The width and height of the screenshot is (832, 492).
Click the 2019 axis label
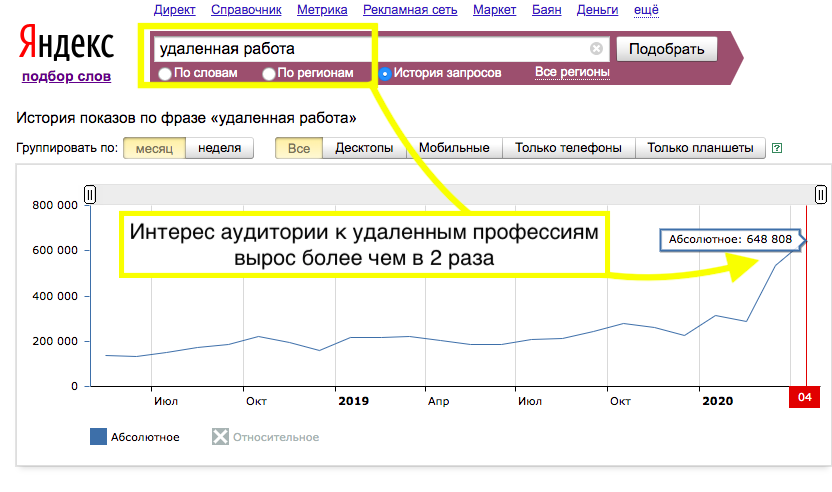point(353,401)
